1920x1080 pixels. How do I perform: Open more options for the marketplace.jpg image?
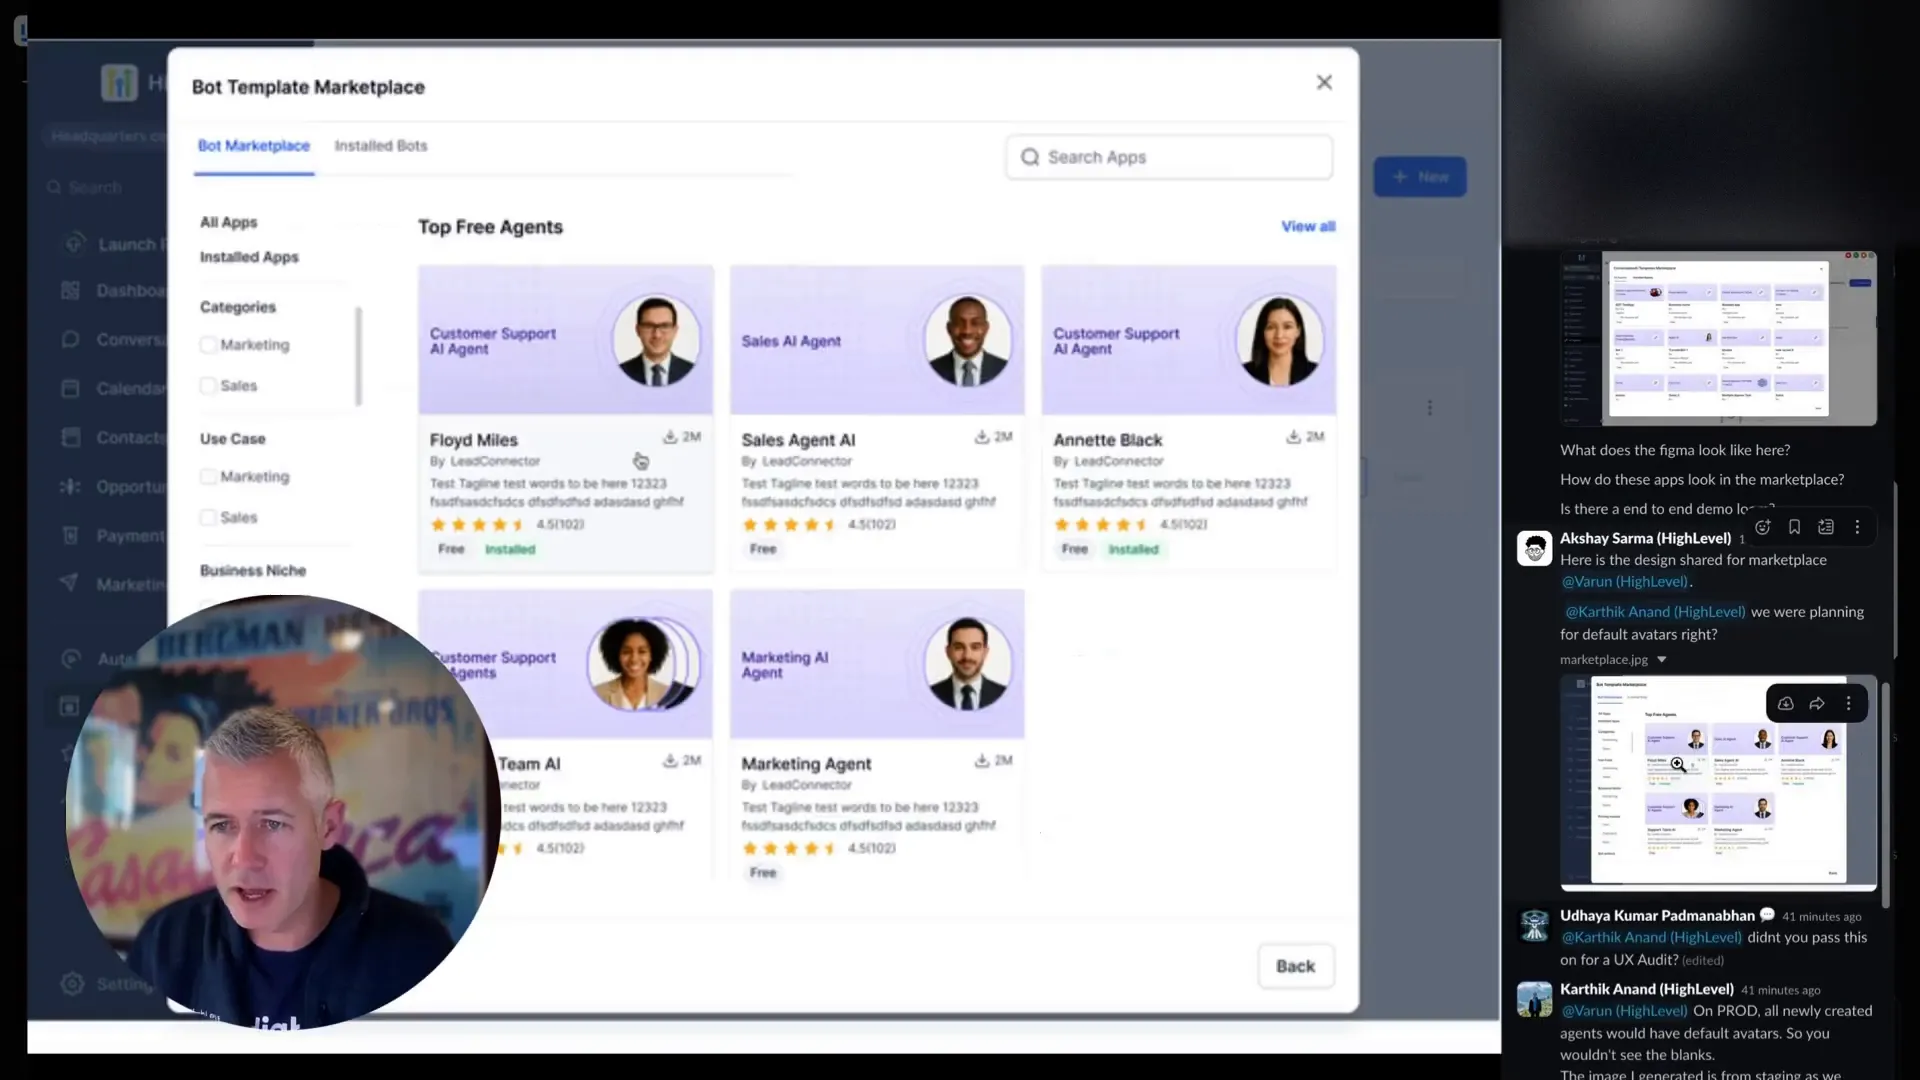coord(1848,704)
